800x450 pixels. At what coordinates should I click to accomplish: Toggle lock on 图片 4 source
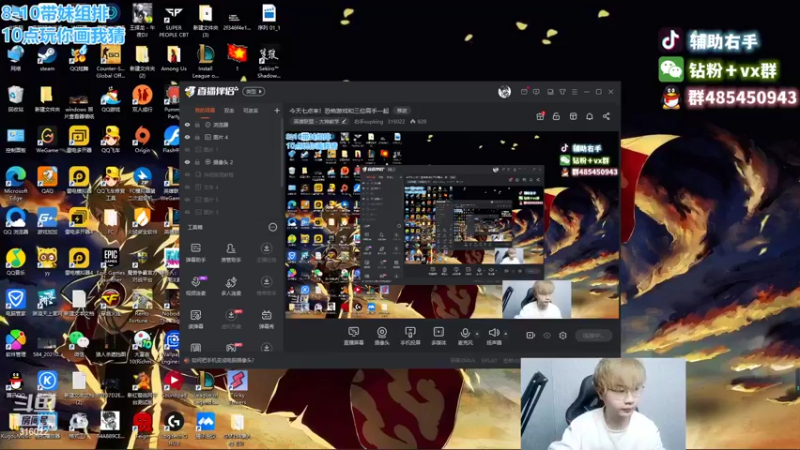coord(197,137)
